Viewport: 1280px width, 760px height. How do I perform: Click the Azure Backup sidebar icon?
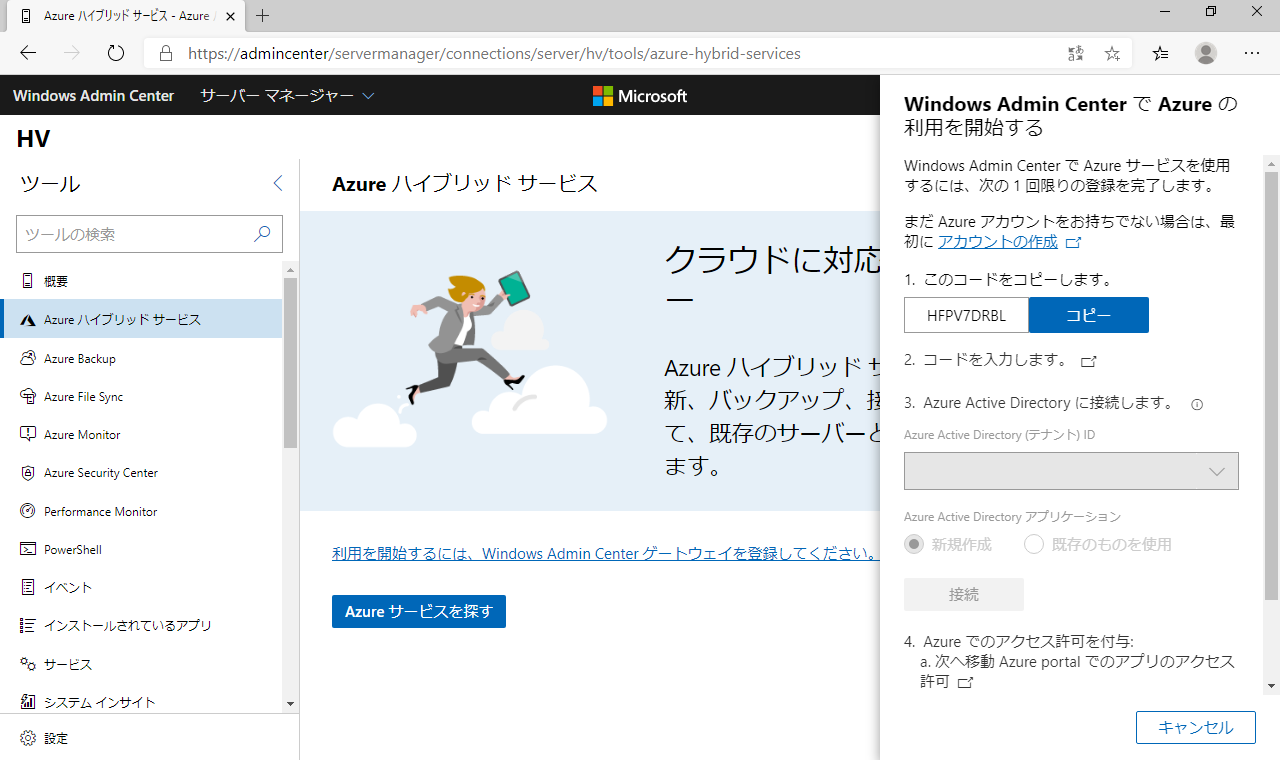pyautogui.click(x=27, y=358)
